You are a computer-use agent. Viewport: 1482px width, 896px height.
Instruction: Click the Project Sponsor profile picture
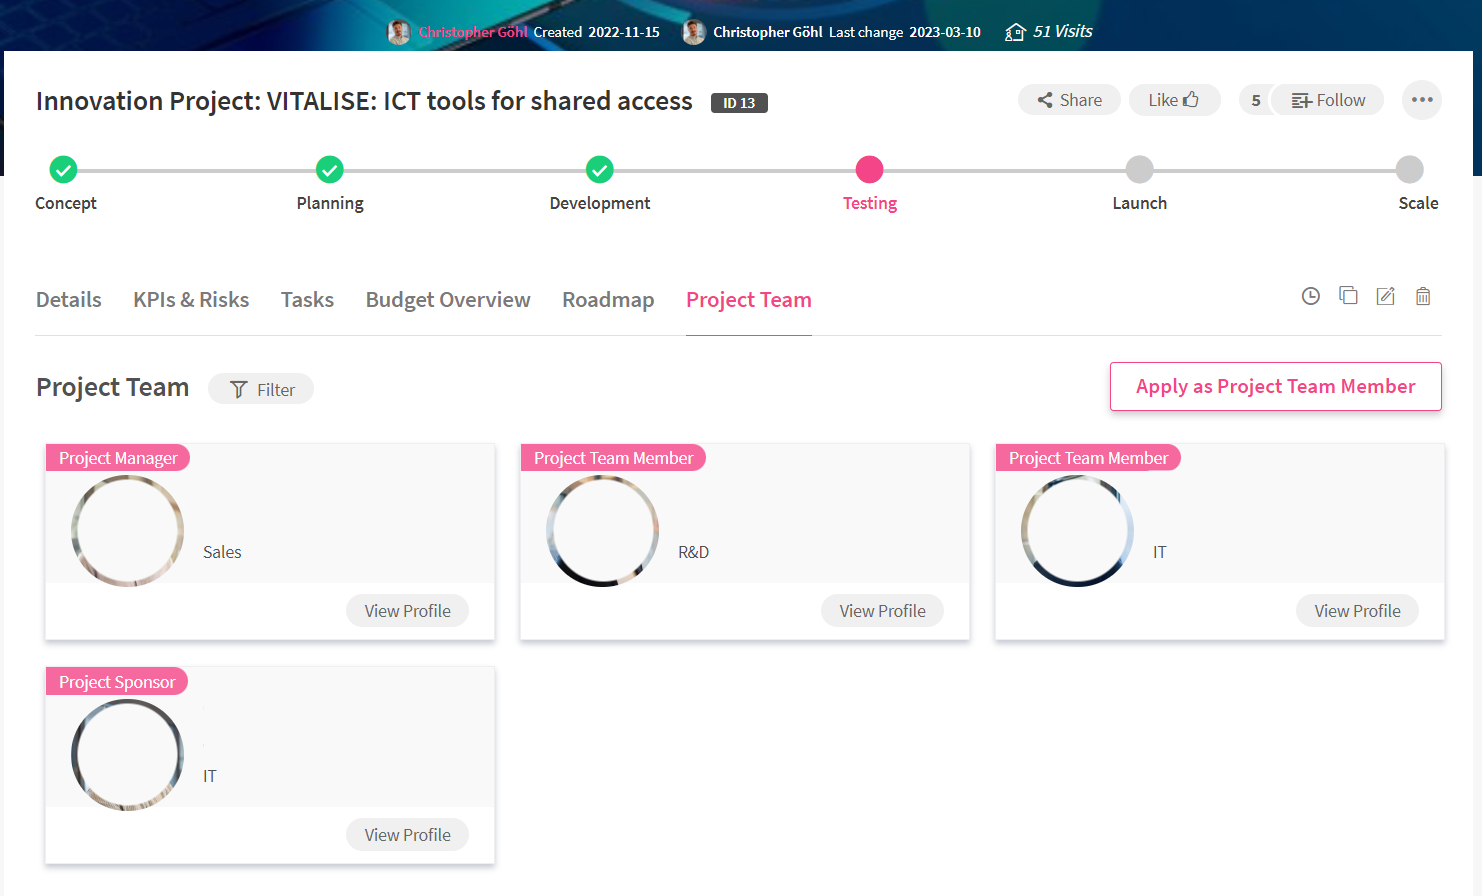[x=127, y=755]
